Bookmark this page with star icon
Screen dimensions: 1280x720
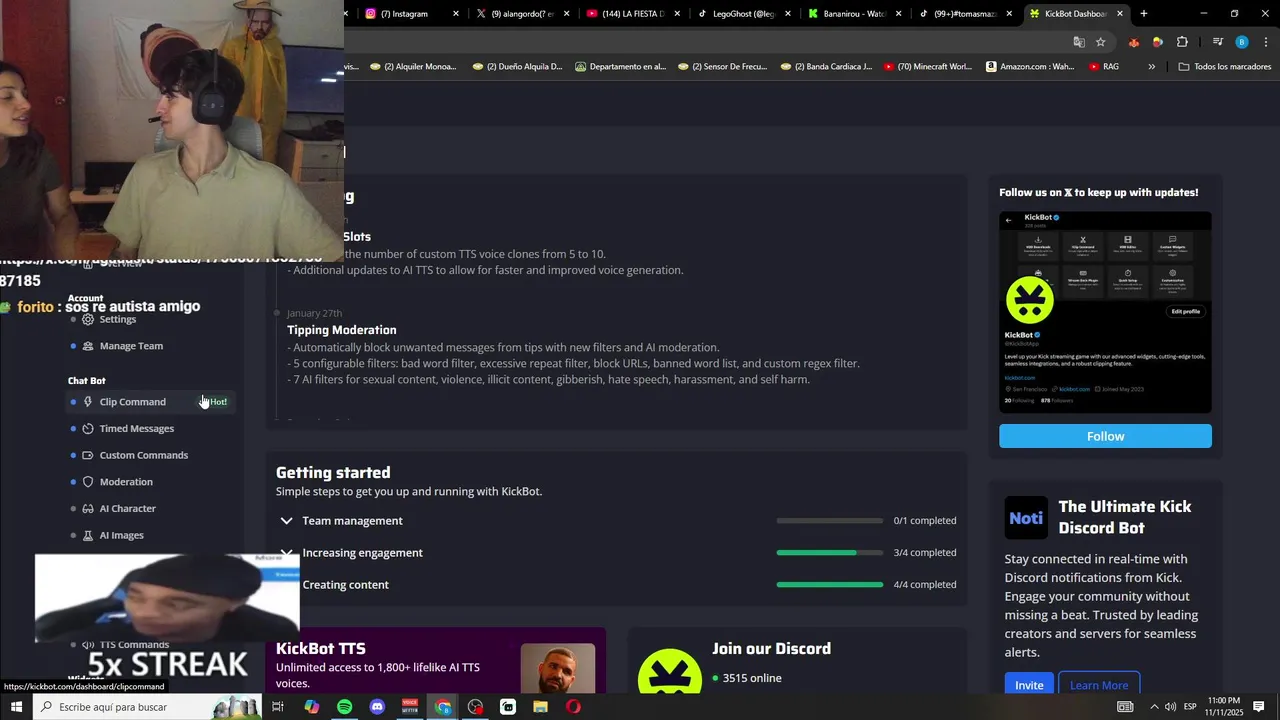click(x=1101, y=42)
